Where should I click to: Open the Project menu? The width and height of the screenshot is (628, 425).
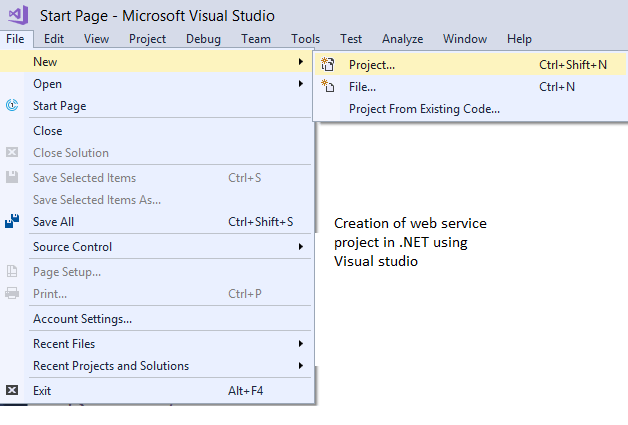(x=147, y=39)
